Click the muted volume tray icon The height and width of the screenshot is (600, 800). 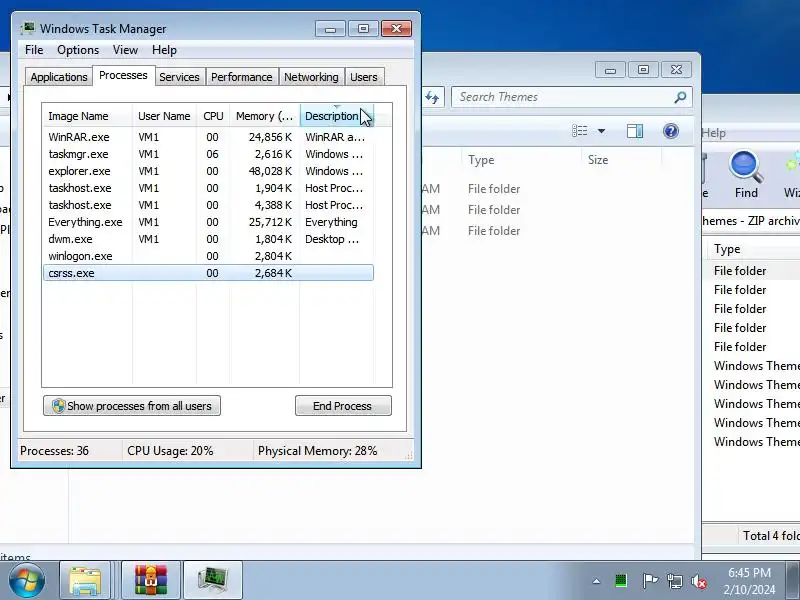tap(699, 581)
